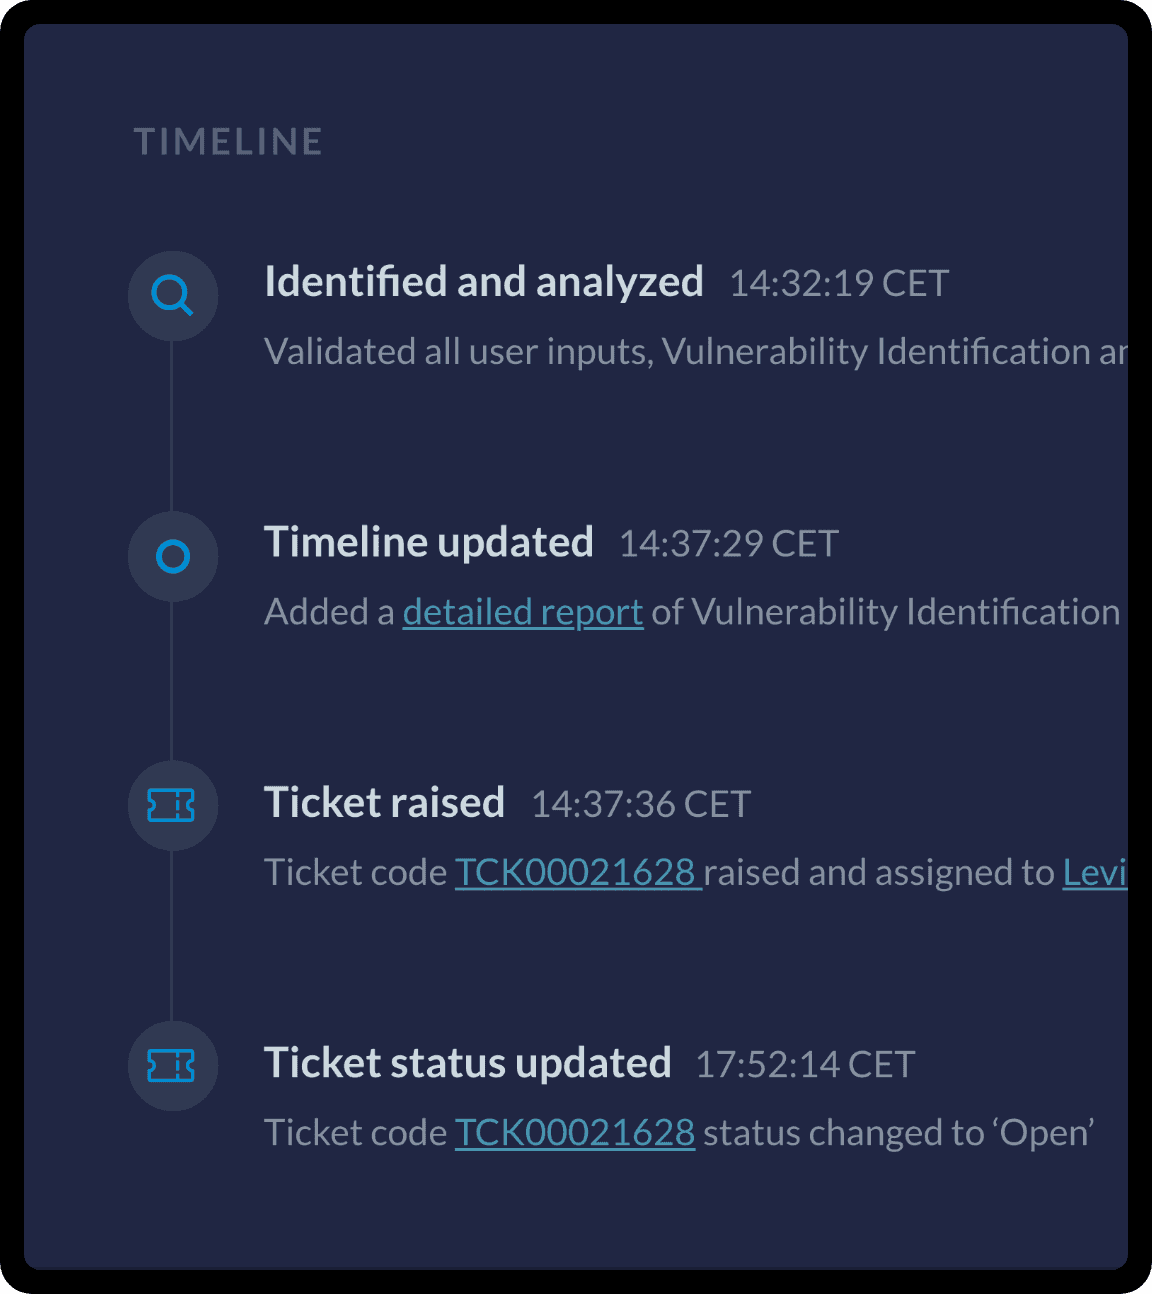Image resolution: width=1152 pixels, height=1294 pixels.
Task: Select the Ticket status updated title
Action: pyautogui.click(x=467, y=1063)
